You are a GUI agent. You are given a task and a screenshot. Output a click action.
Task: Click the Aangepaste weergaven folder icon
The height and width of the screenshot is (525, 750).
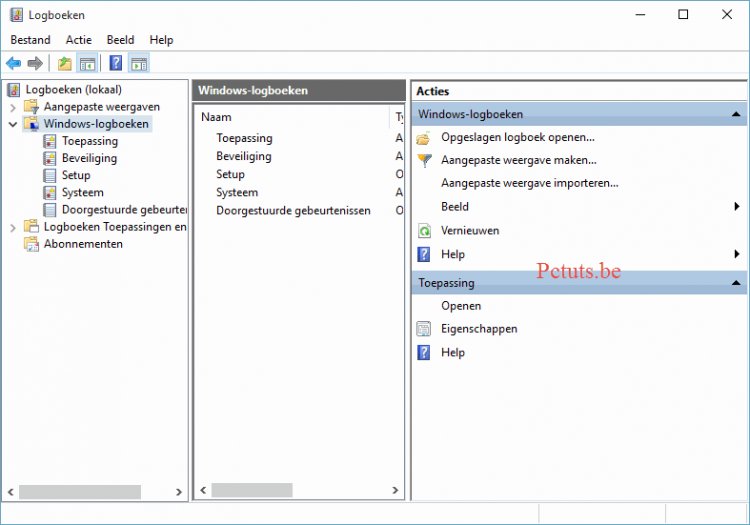point(32,107)
